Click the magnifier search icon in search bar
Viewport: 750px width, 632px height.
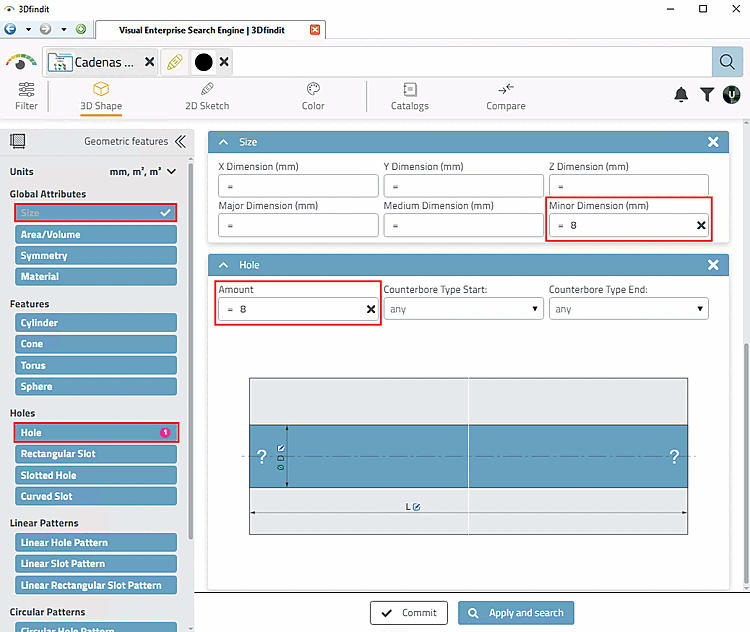727,62
